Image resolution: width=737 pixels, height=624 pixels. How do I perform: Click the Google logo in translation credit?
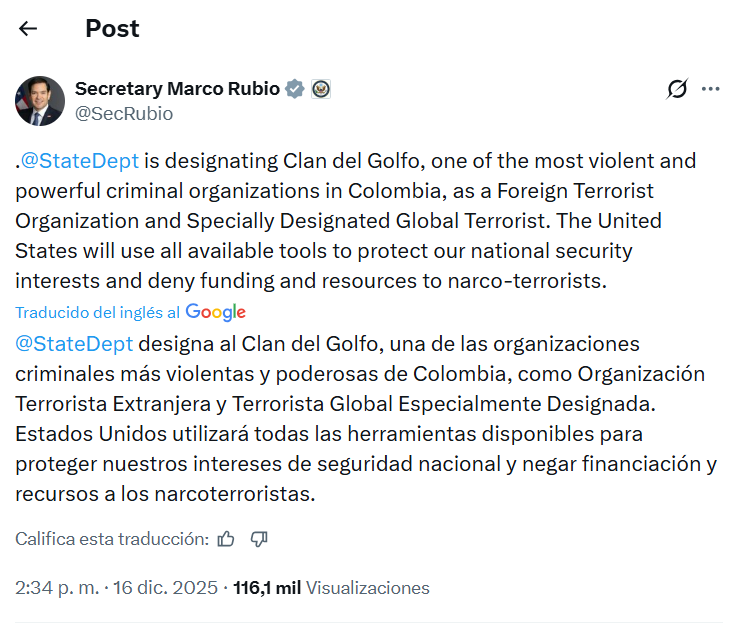(215, 312)
